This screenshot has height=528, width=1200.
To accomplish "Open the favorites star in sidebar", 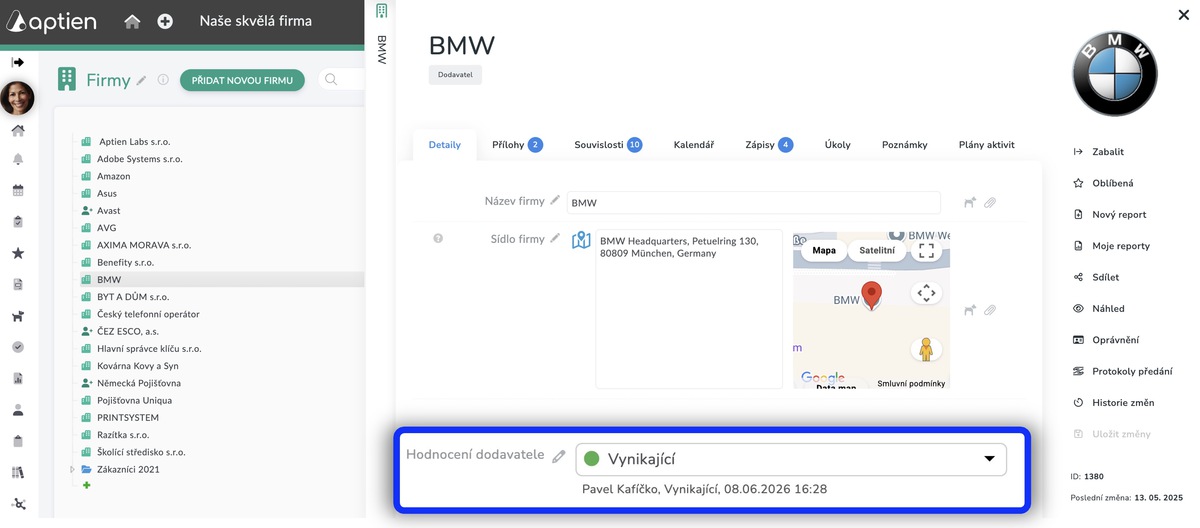I will (17, 253).
